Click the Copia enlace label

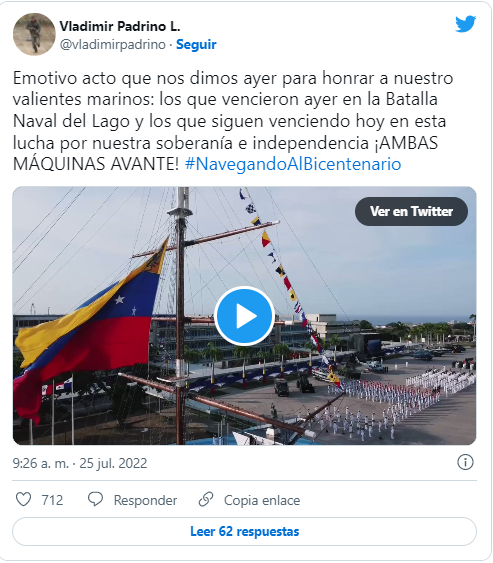(x=262, y=500)
